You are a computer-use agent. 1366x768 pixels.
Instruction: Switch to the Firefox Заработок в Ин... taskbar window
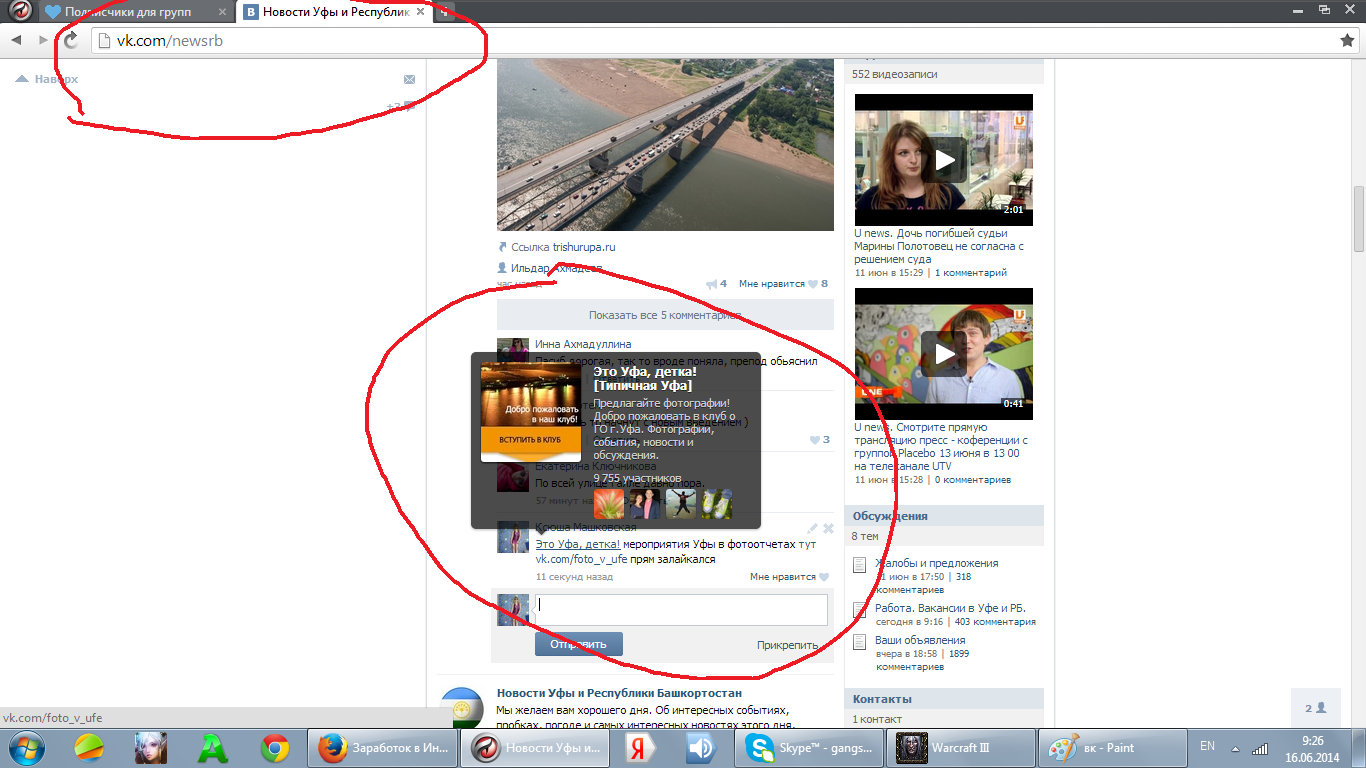point(381,747)
